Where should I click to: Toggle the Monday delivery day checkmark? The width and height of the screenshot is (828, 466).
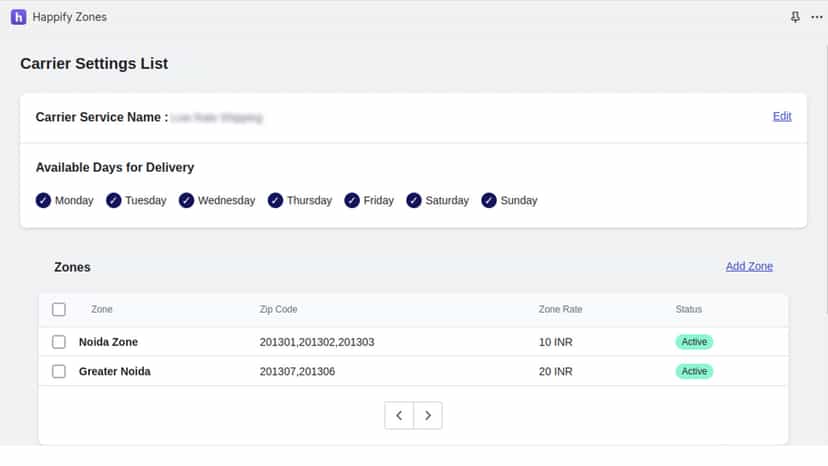pyautogui.click(x=43, y=201)
